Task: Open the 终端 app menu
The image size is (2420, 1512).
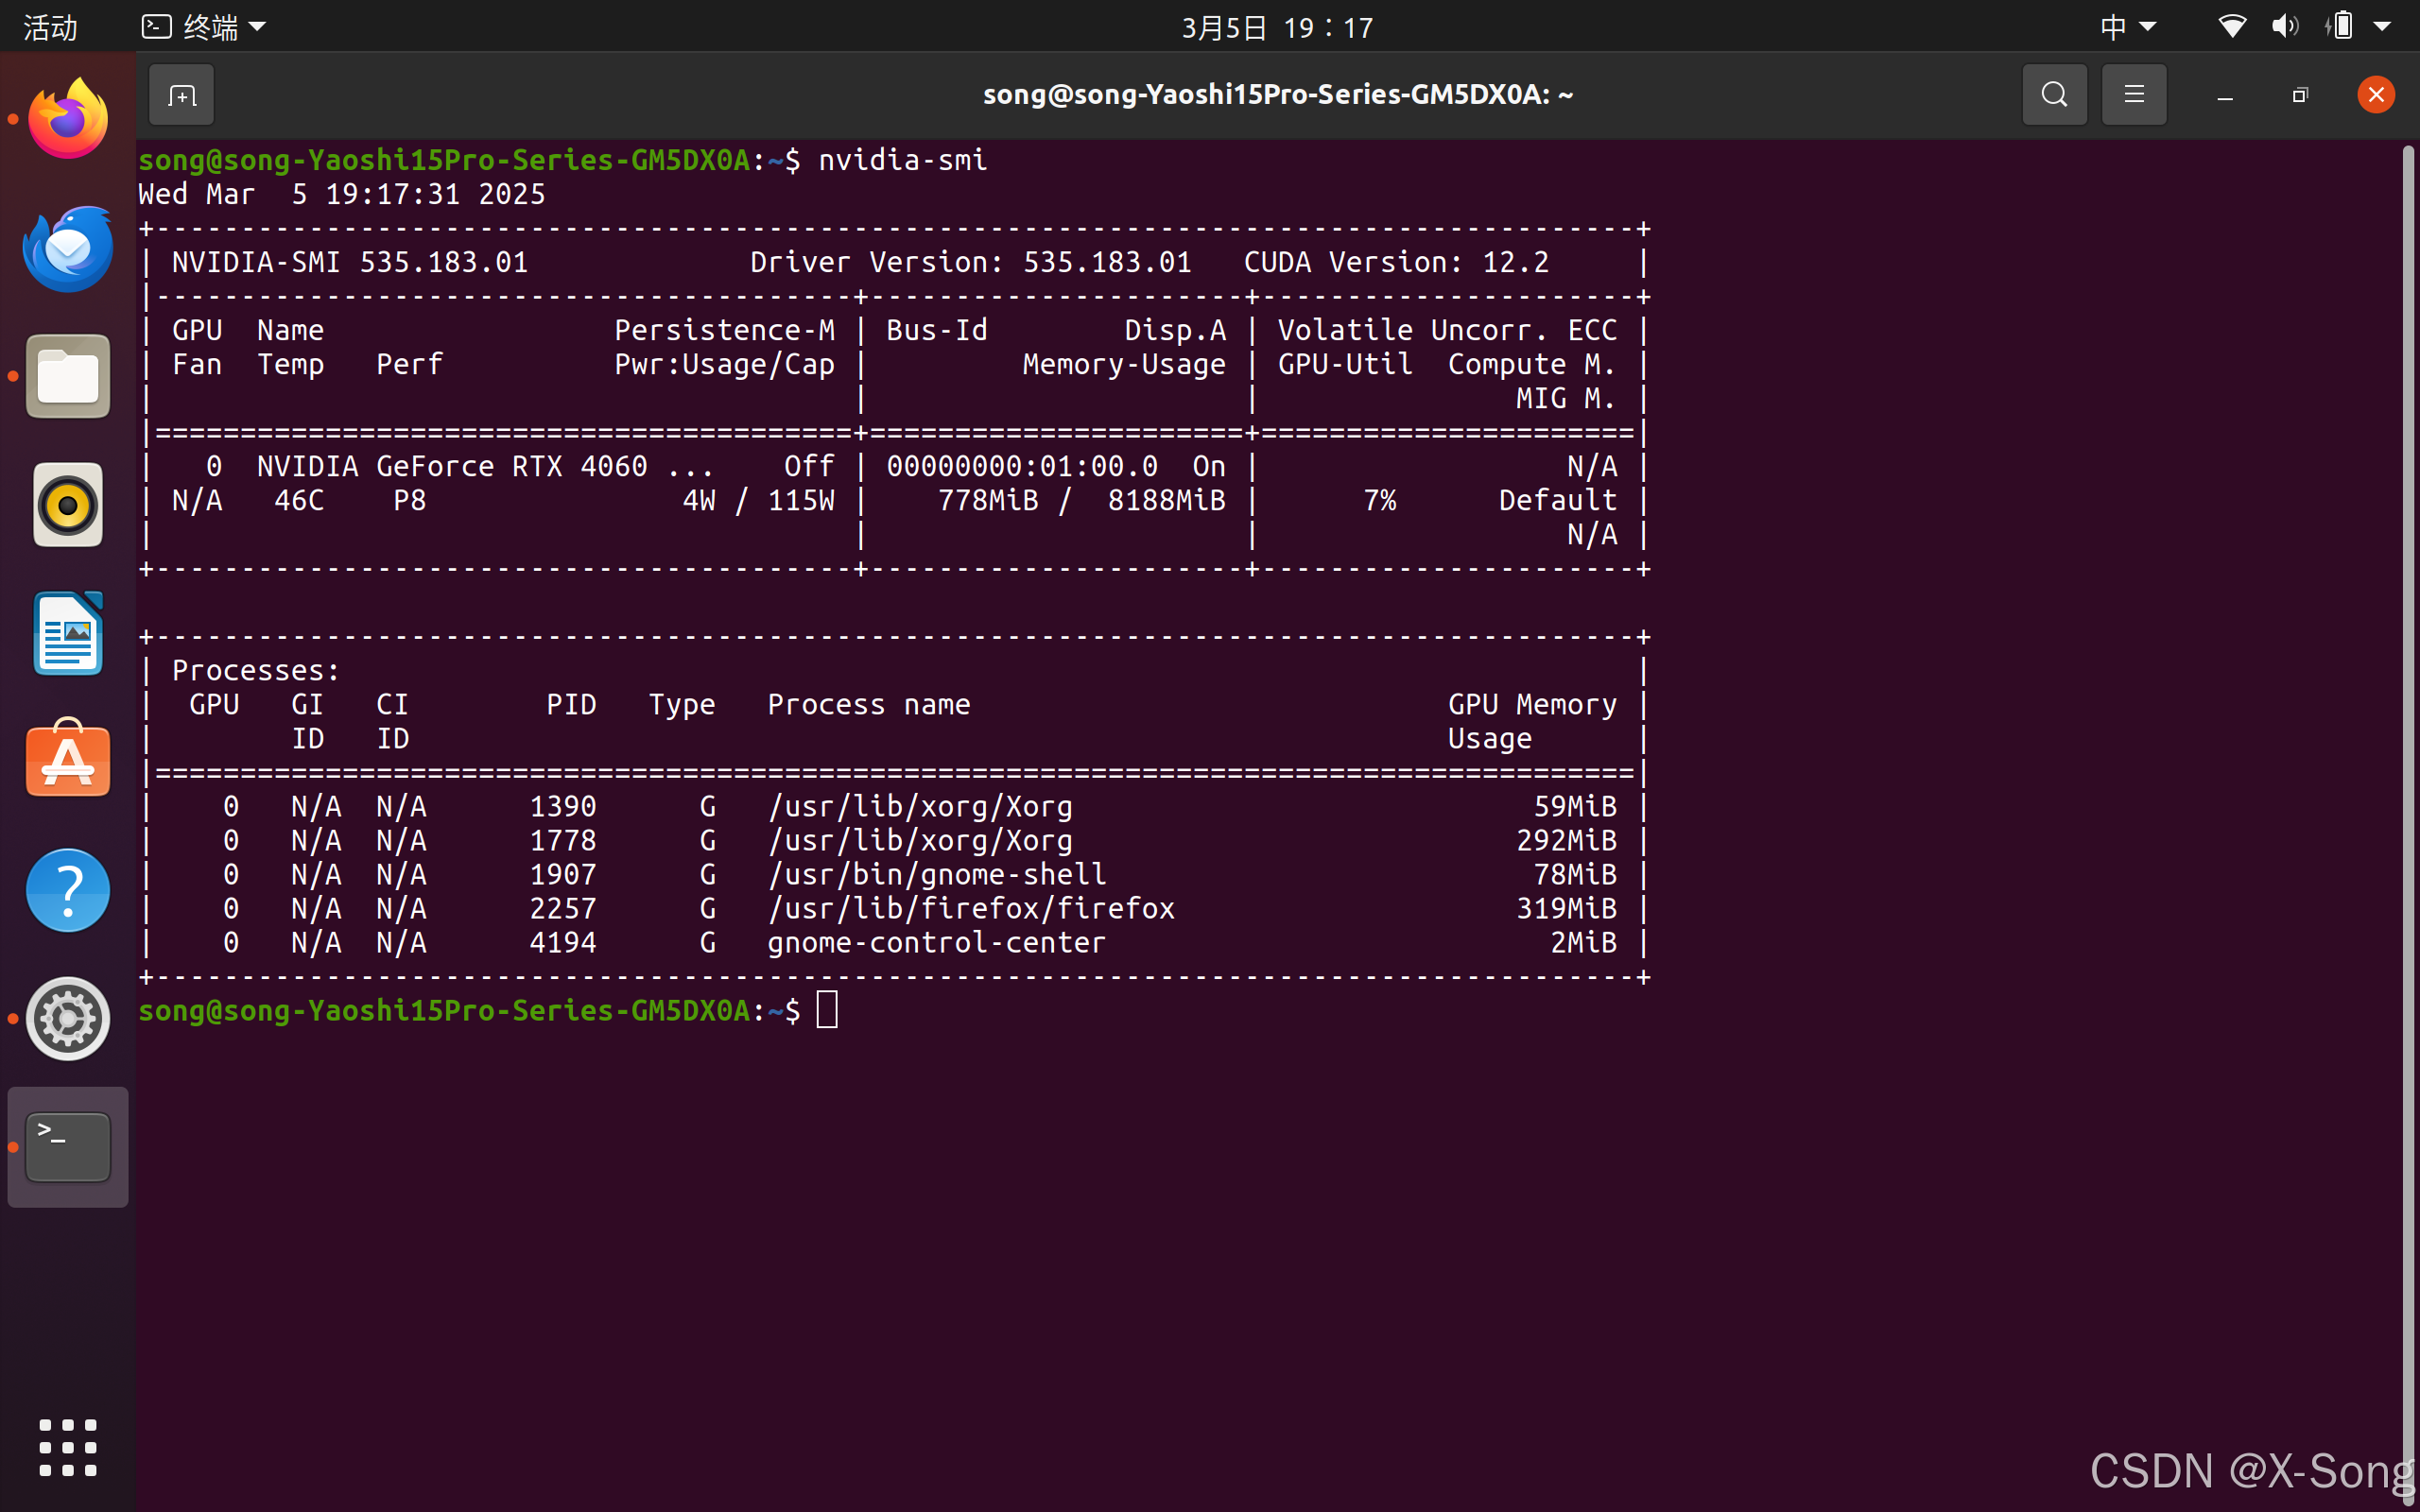Action: pos(204,27)
